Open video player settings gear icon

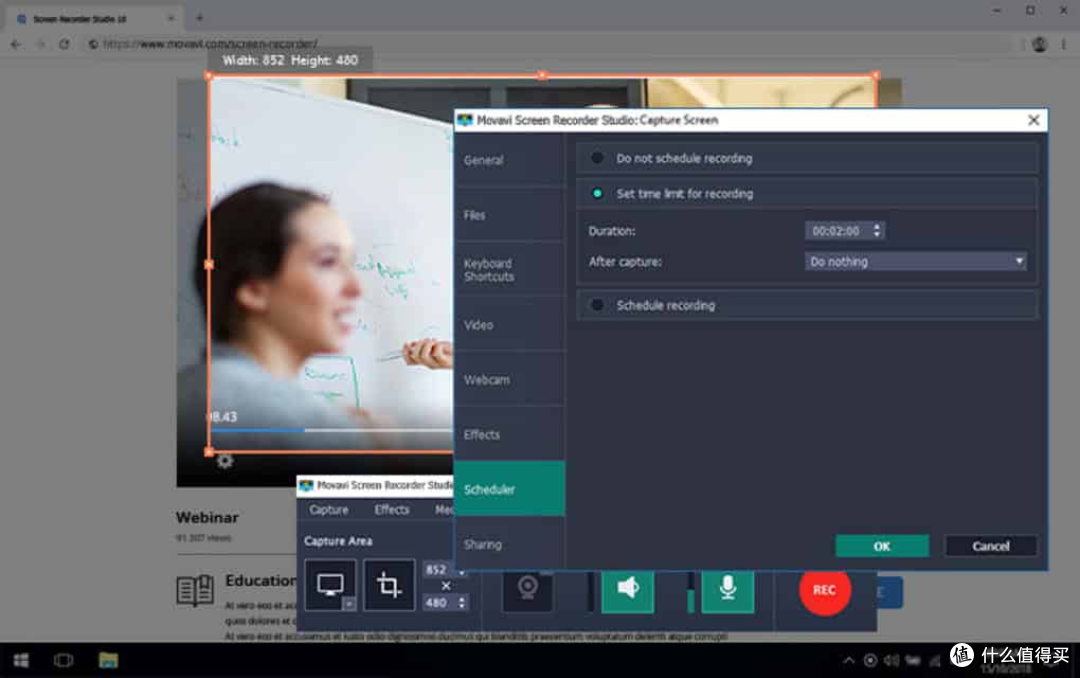(x=225, y=461)
